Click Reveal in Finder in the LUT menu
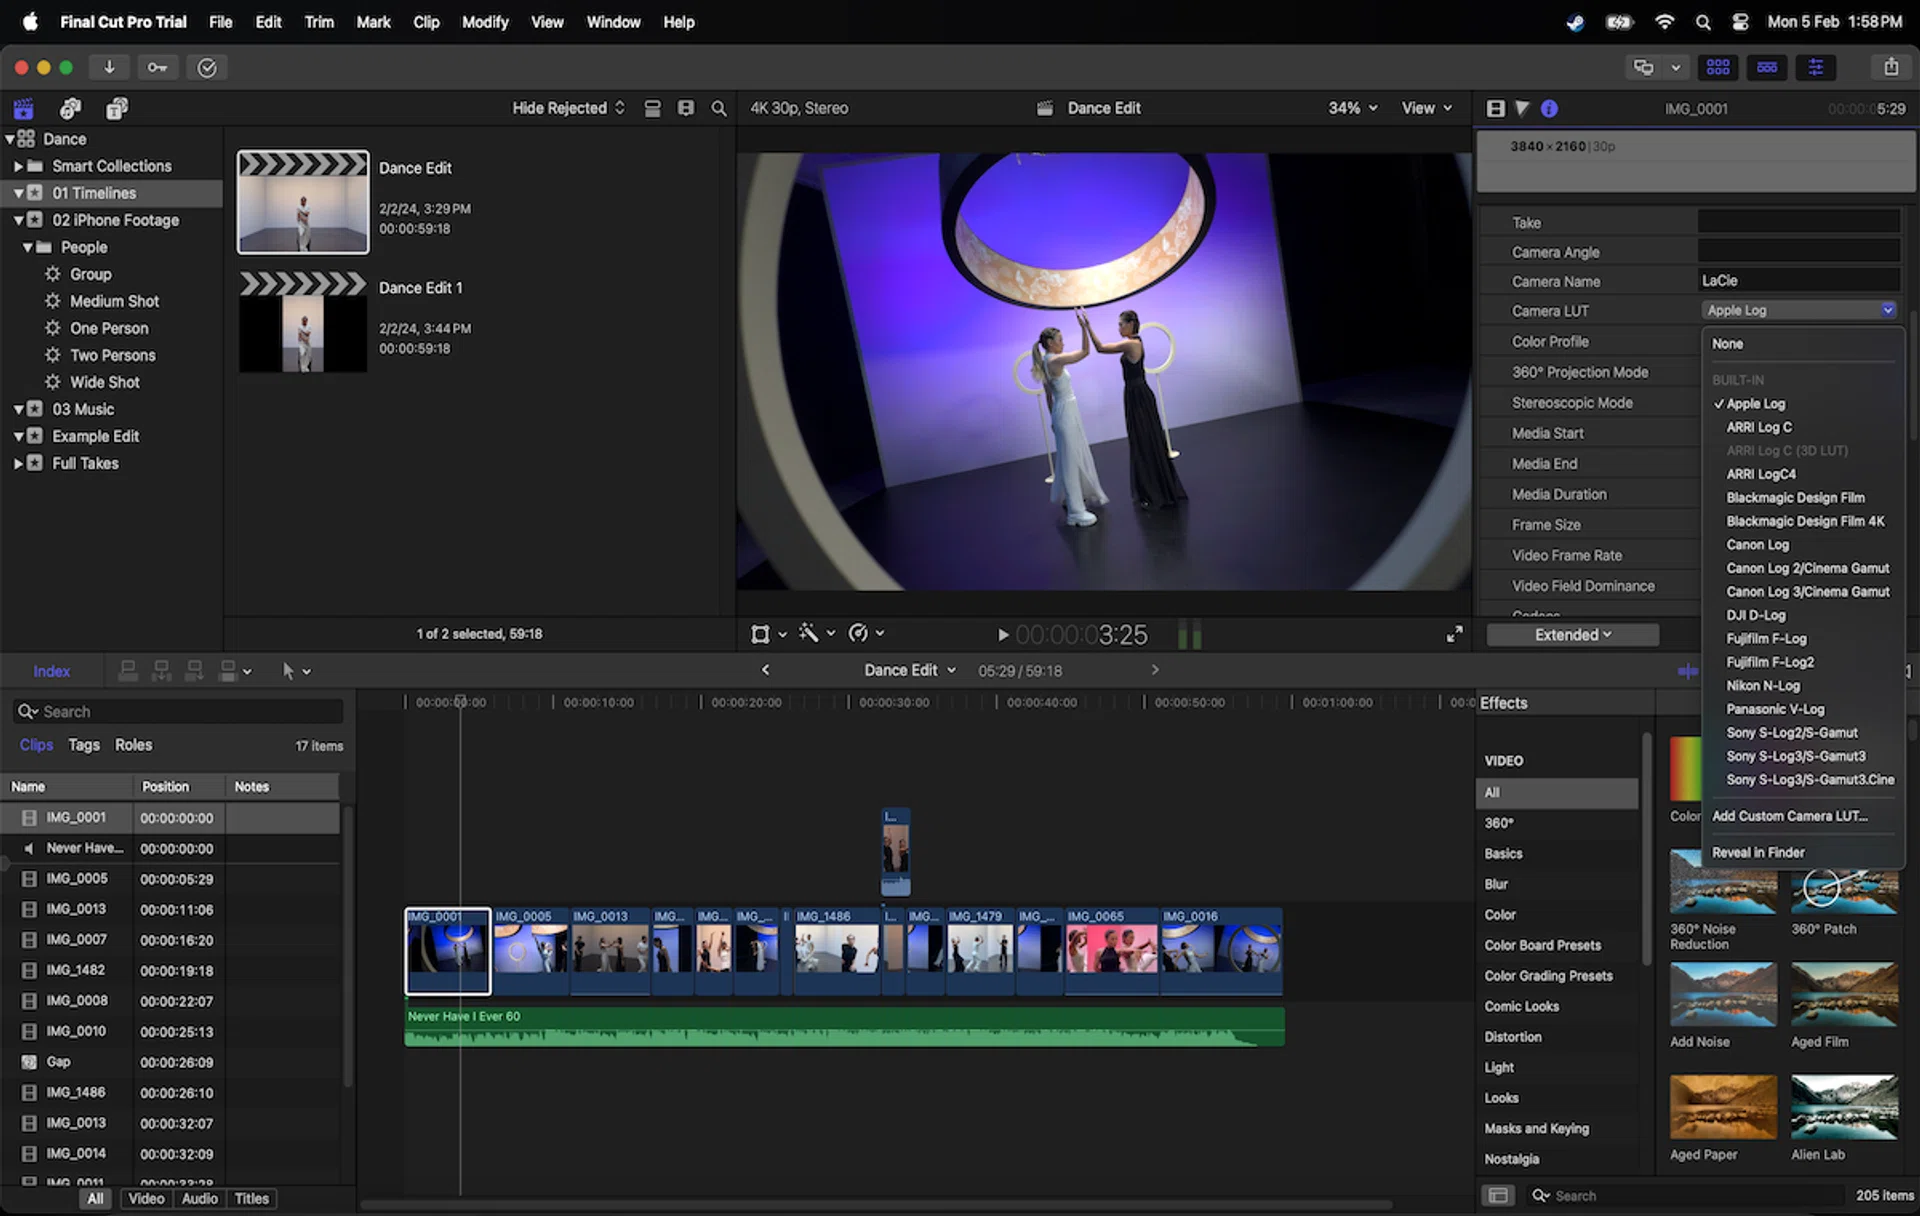Viewport: 1920px width, 1216px height. 1758,851
